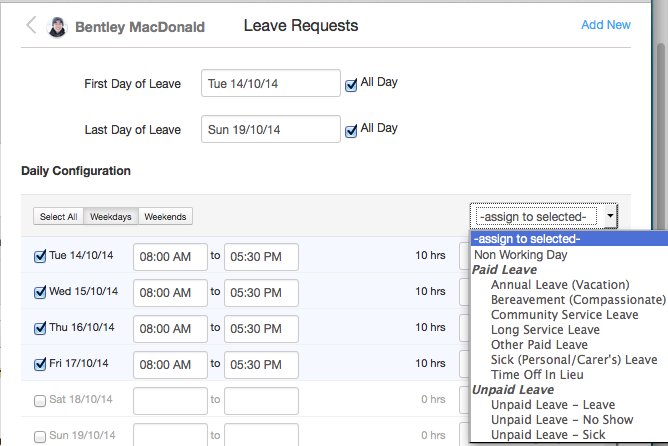
Task: Click the Weekdays filter button
Action: coord(110,217)
